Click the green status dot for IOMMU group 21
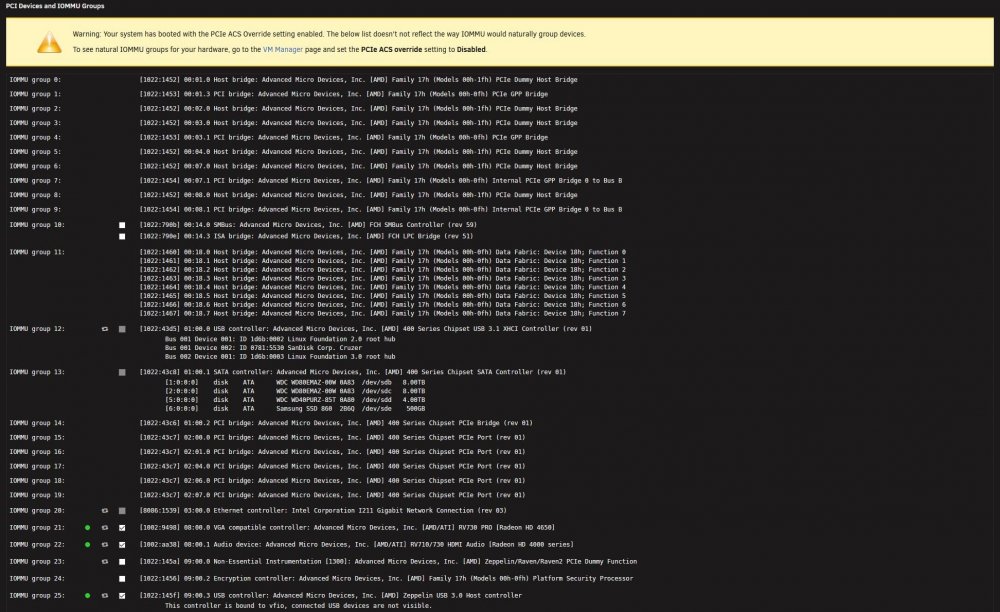Viewport: 1000px width, 612px height. coord(87,528)
